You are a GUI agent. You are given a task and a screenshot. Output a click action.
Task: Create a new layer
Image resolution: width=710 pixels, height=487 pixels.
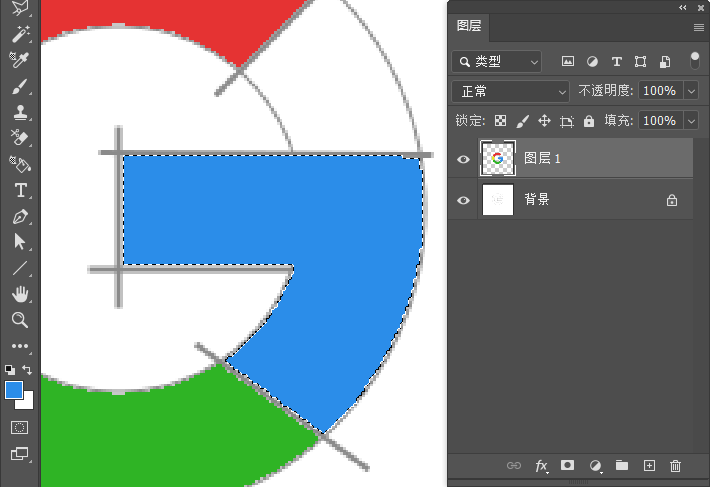pos(649,466)
